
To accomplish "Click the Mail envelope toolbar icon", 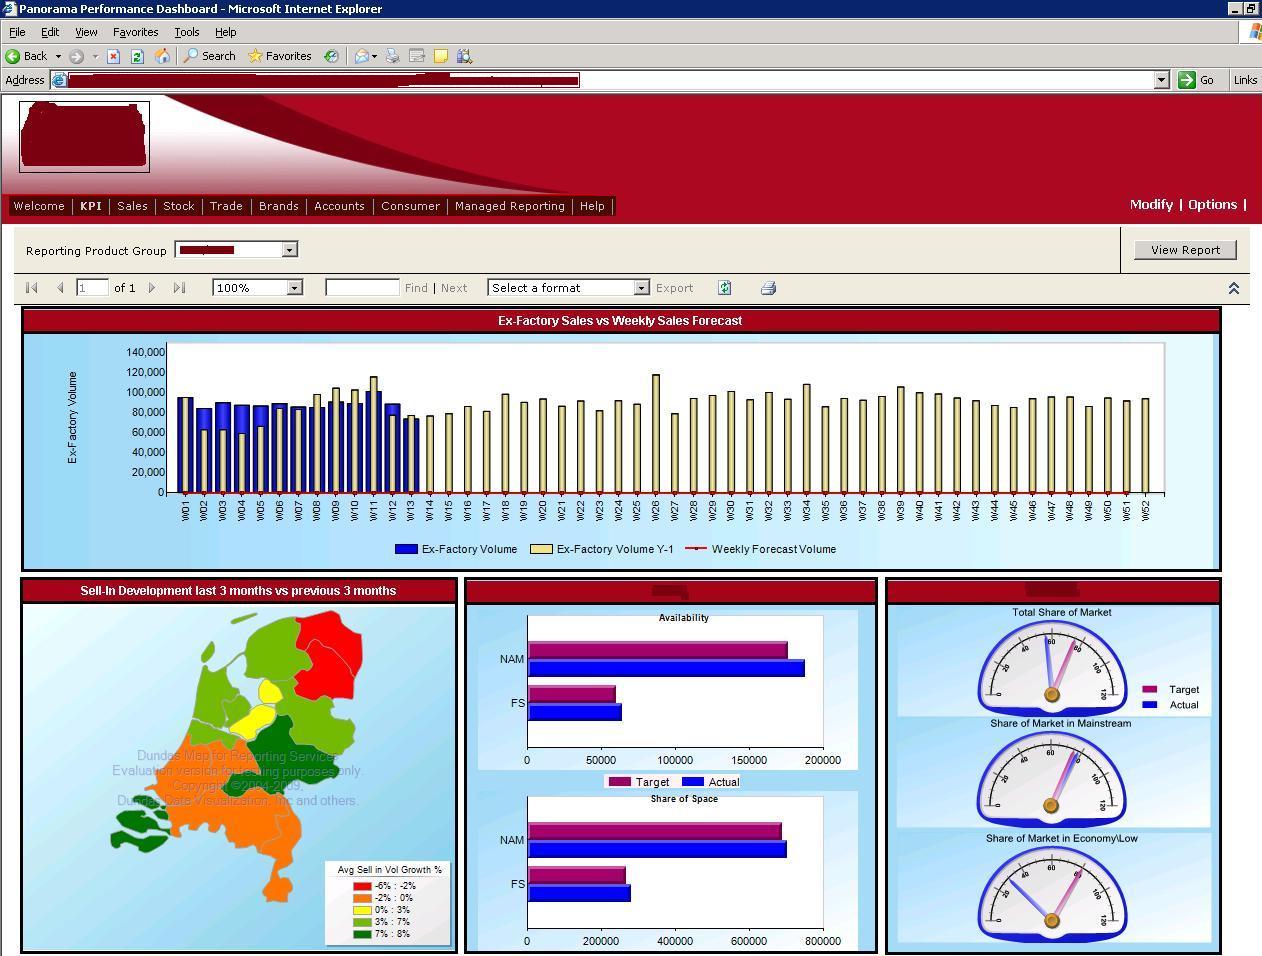I will pyautogui.click(x=362, y=56).
